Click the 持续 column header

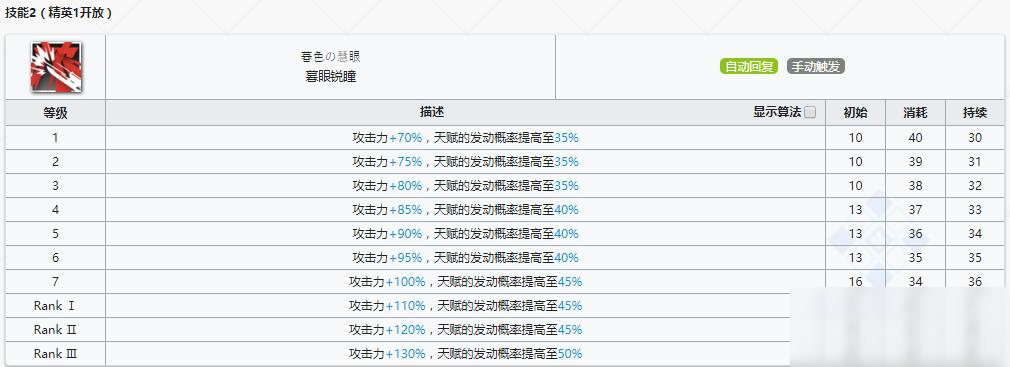click(x=975, y=113)
